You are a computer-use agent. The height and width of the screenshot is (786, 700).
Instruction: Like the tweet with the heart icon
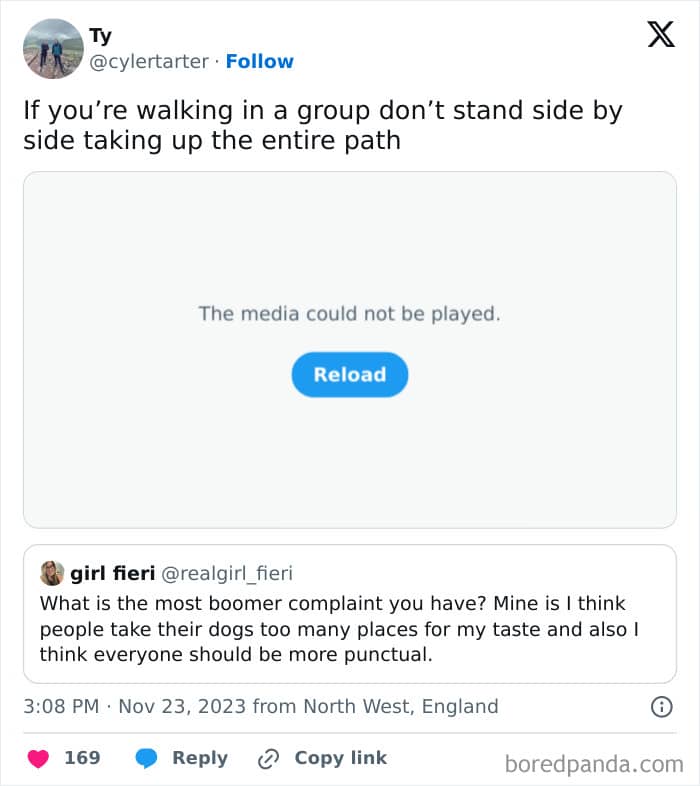coord(38,758)
